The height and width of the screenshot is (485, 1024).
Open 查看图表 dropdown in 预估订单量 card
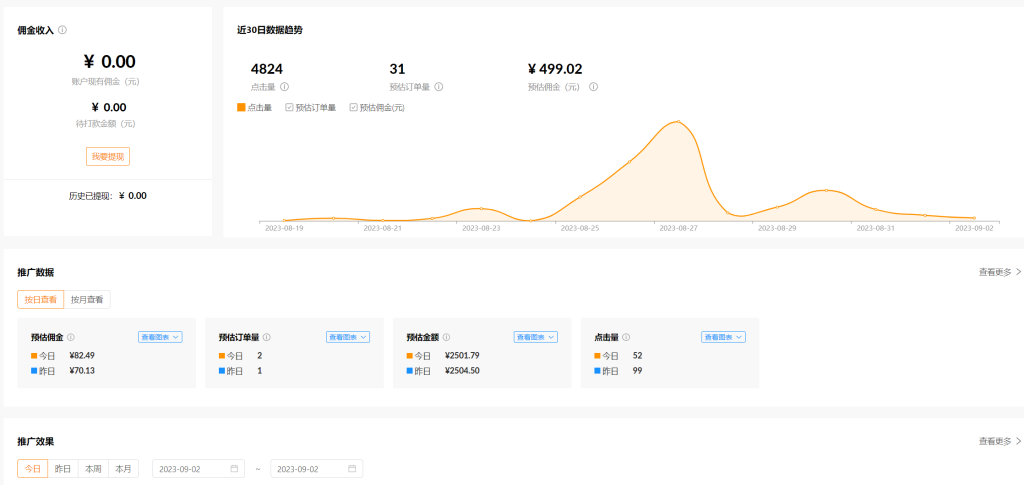click(x=347, y=337)
